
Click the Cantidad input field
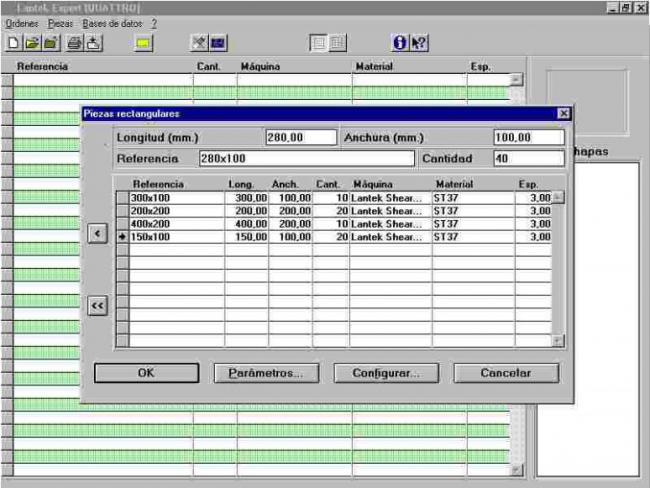[x=529, y=158]
